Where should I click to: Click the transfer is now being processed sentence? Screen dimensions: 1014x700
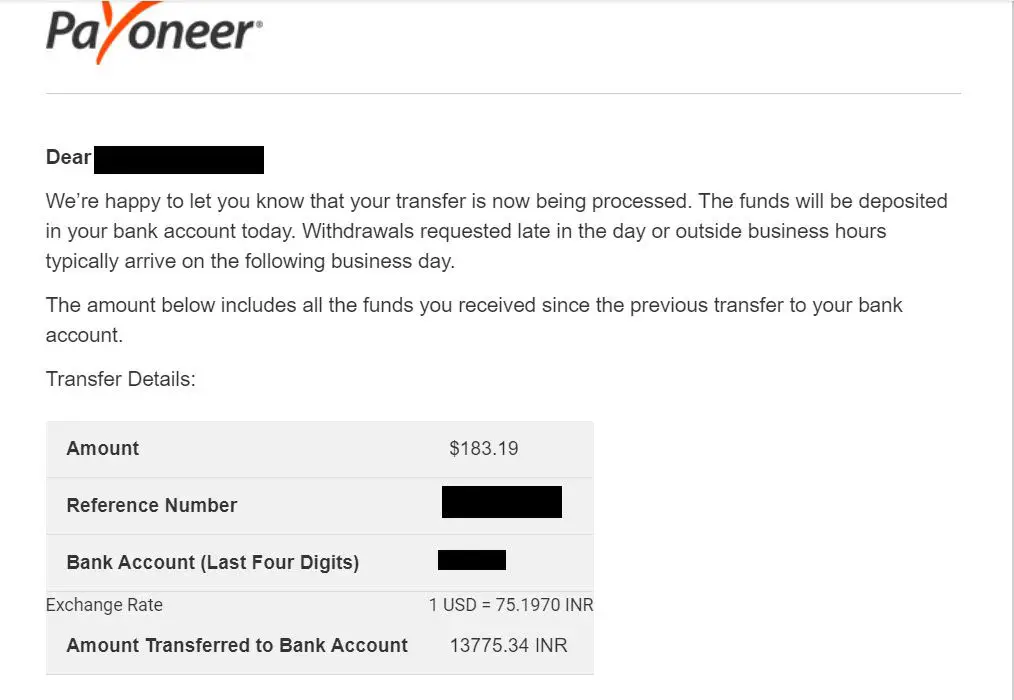[x=369, y=201]
